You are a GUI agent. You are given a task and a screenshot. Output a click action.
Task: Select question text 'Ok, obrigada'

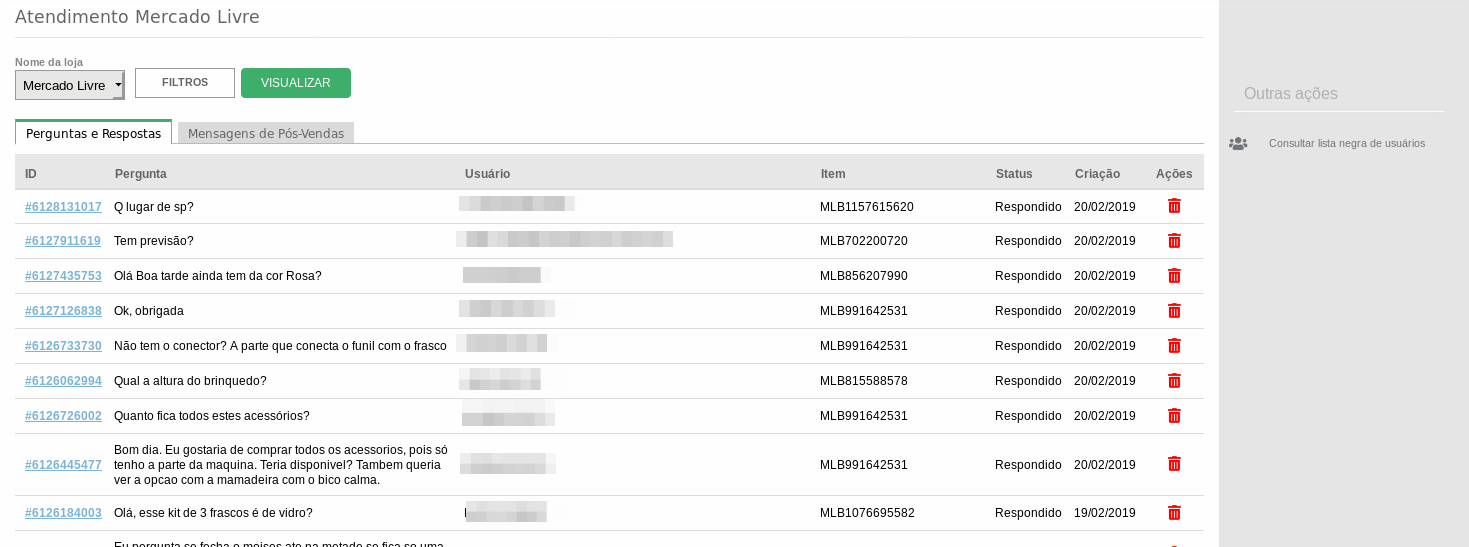pyautogui.click(x=149, y=311)
